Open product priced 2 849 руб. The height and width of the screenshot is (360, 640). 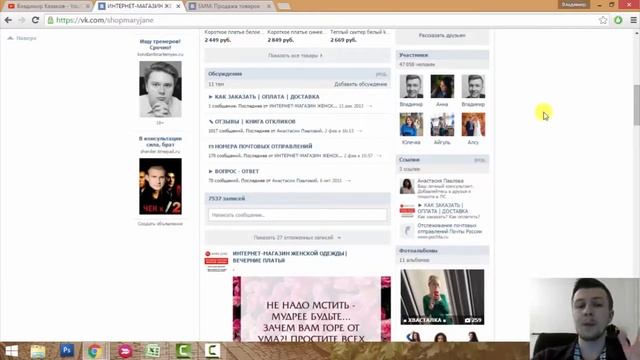(297, 36)
